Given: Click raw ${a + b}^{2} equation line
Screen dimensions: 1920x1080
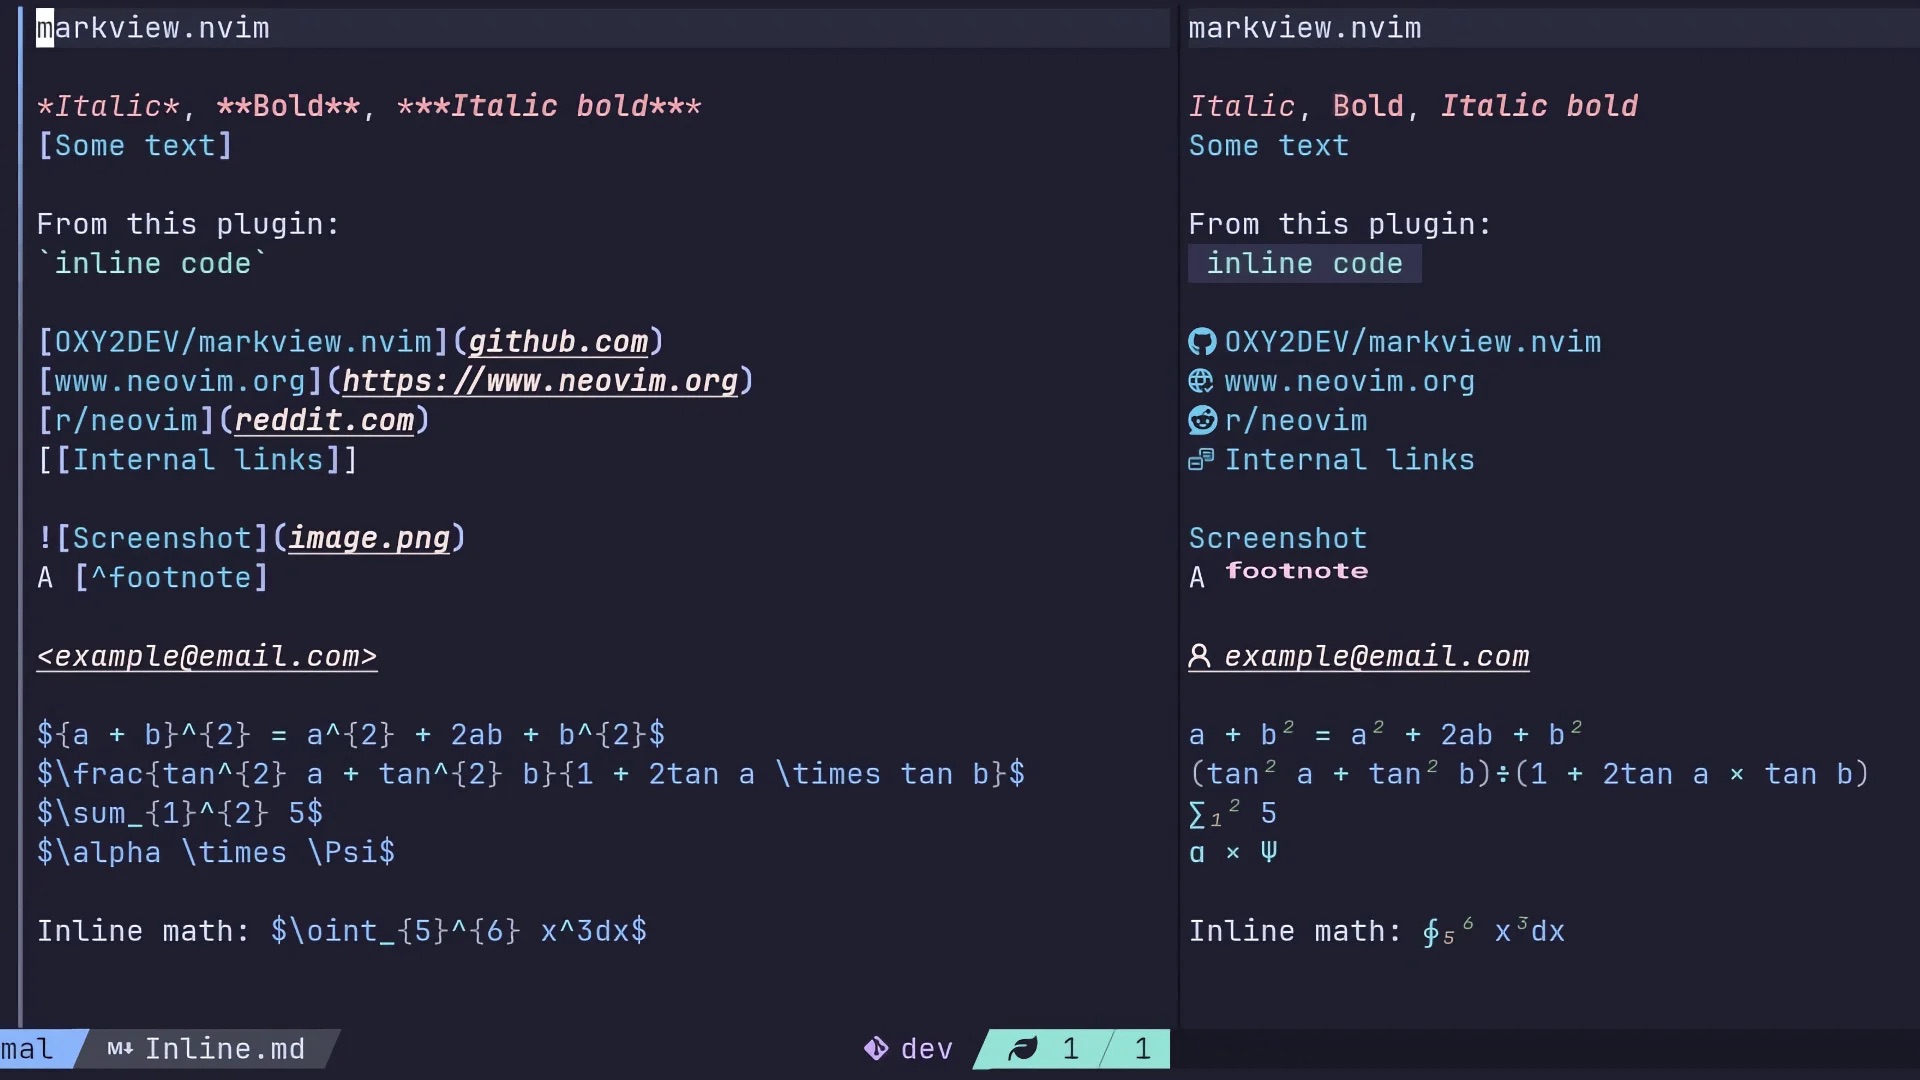Looking at the screenshot, I should tap(351, 735).
